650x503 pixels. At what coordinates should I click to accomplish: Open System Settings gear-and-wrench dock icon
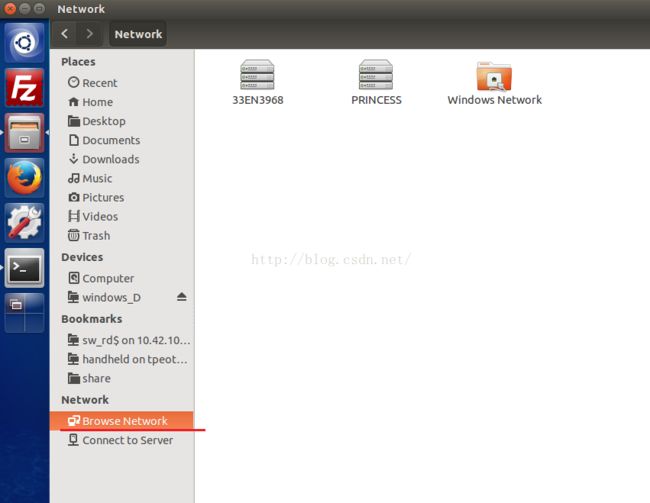point(24,223)
